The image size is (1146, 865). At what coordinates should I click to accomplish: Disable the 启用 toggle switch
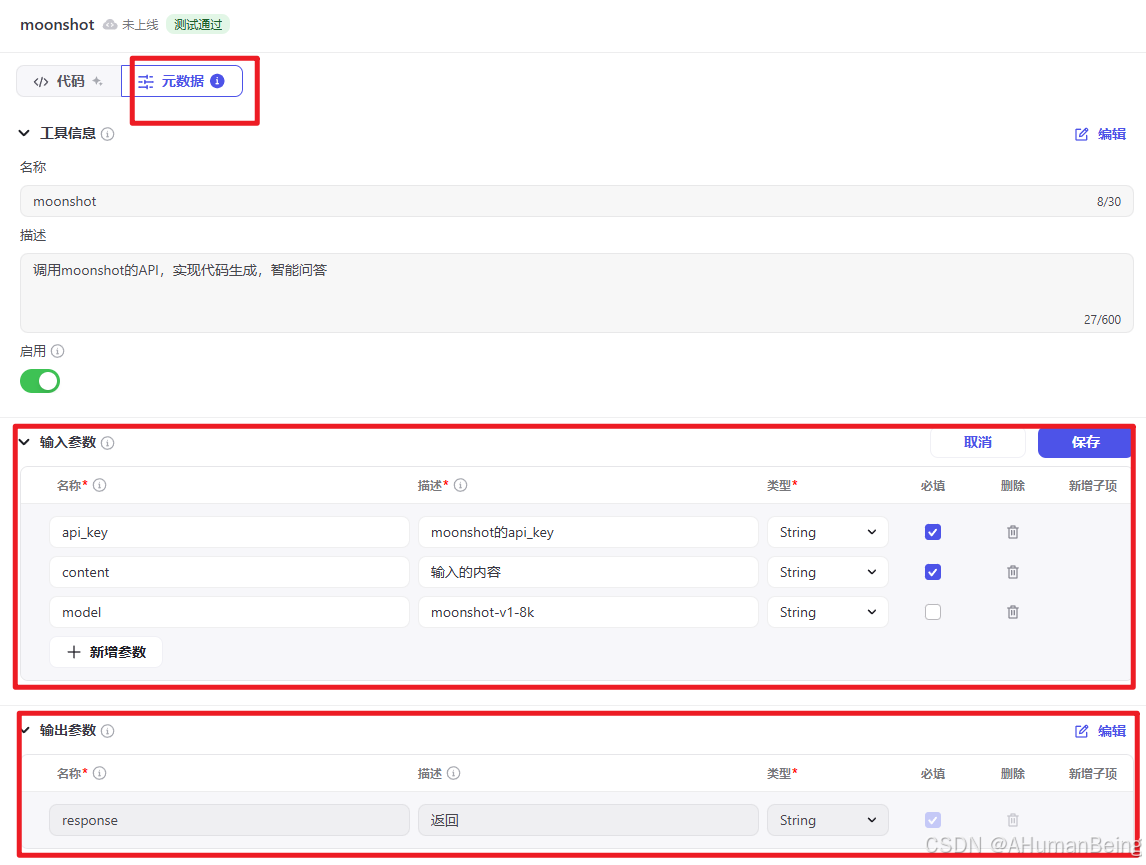(x=39, y=381)
